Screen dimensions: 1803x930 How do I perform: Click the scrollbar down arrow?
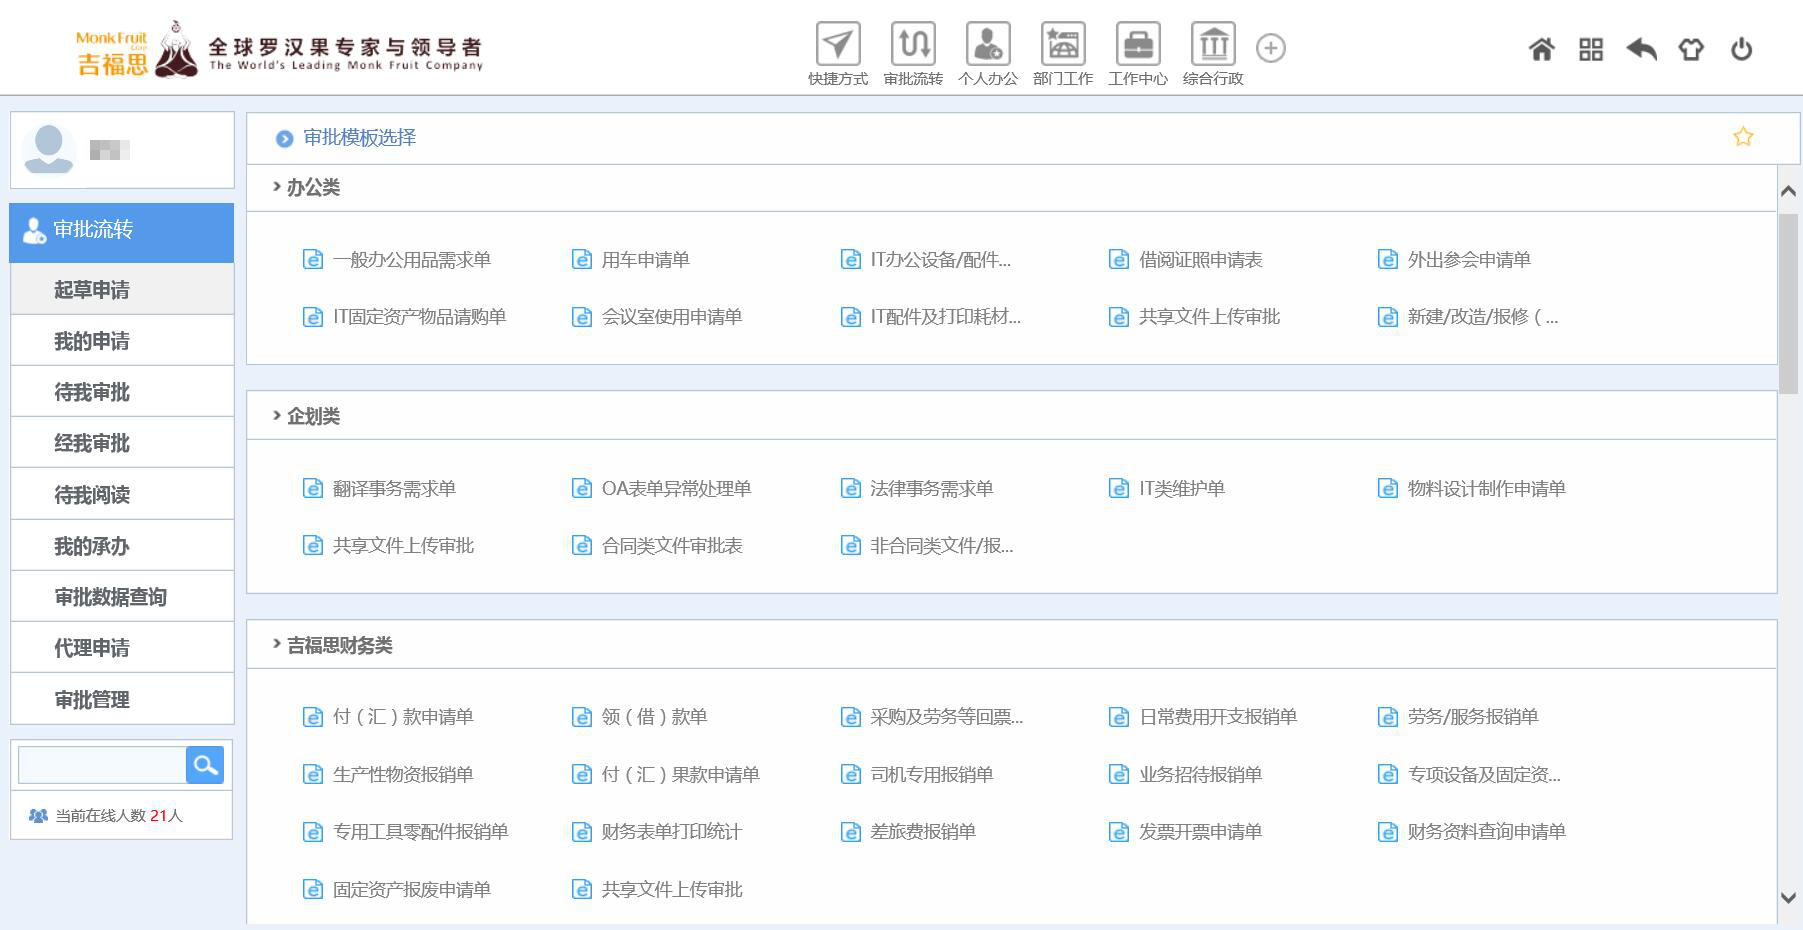click(x=1788, y=898)
